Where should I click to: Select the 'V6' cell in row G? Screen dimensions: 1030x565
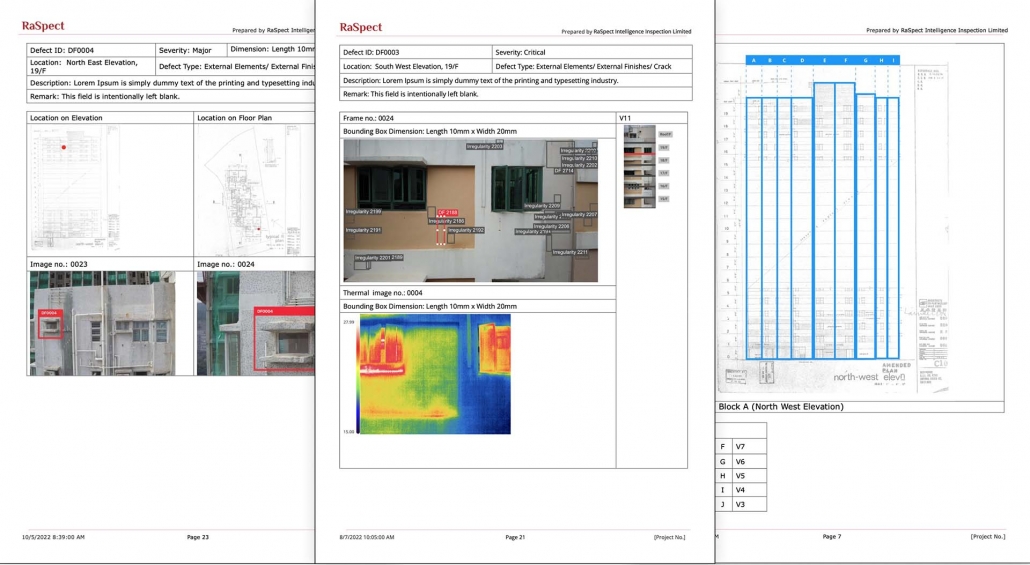click(x=748, y=461)
